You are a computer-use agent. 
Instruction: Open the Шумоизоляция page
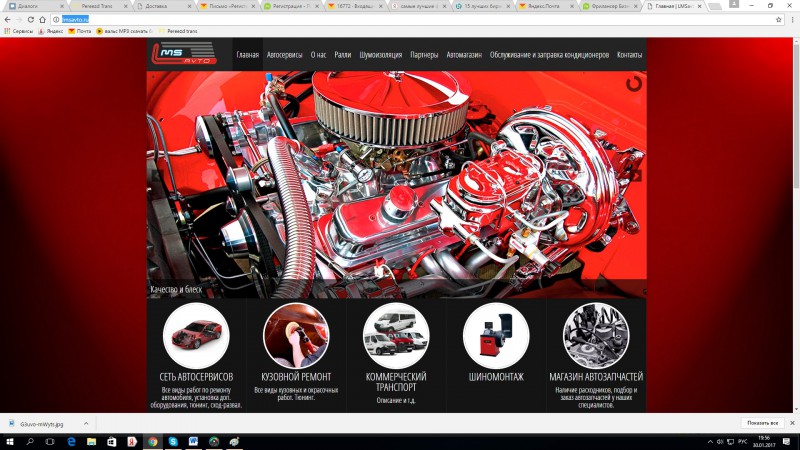381,55
